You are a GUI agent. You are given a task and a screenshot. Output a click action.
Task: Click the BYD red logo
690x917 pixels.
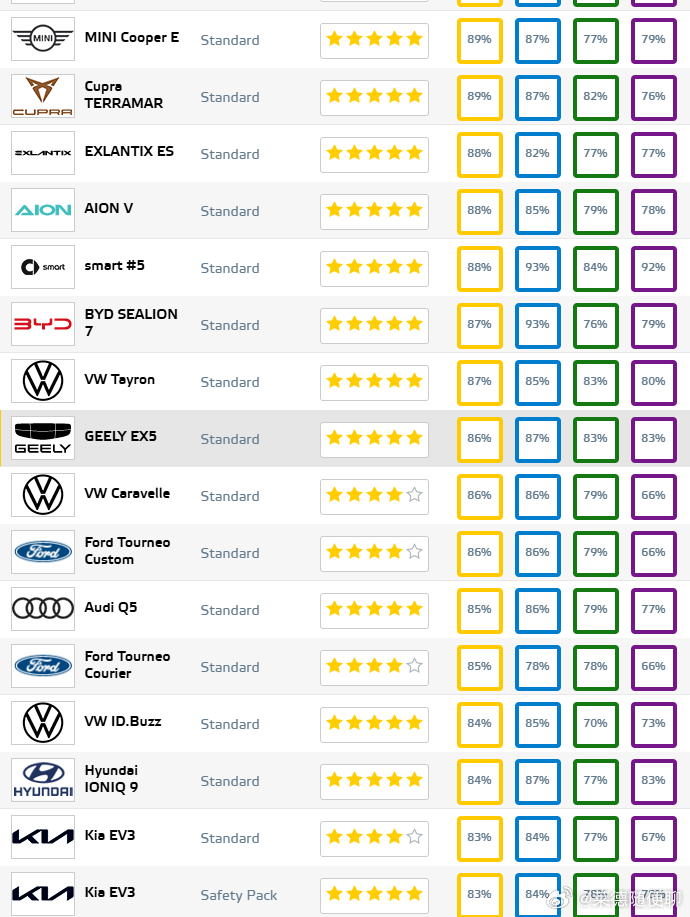(43, 324)
